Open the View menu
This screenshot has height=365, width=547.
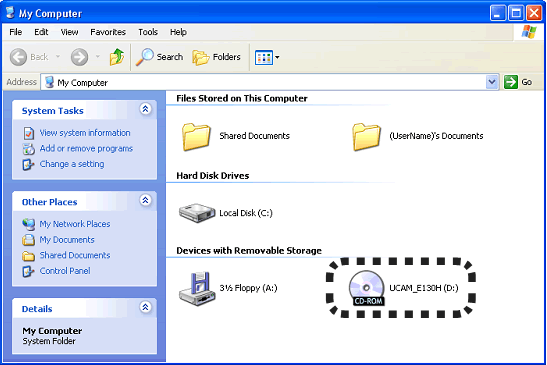pyautogui.click(x=69, y=32)
